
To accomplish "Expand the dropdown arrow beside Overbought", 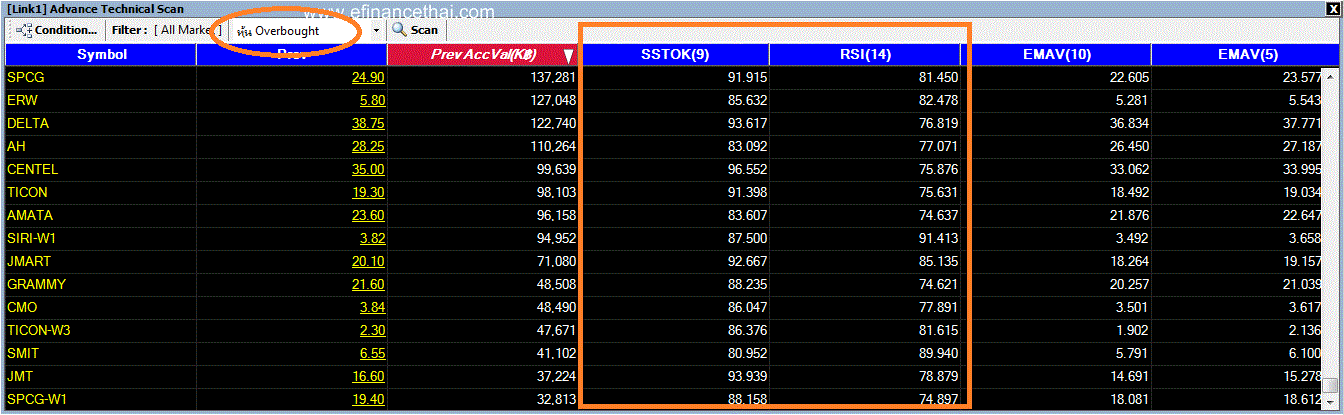I will pos(376,30).
